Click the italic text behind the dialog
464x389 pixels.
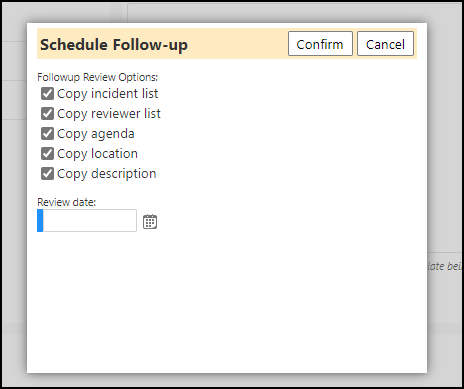[x=445, y=266]
